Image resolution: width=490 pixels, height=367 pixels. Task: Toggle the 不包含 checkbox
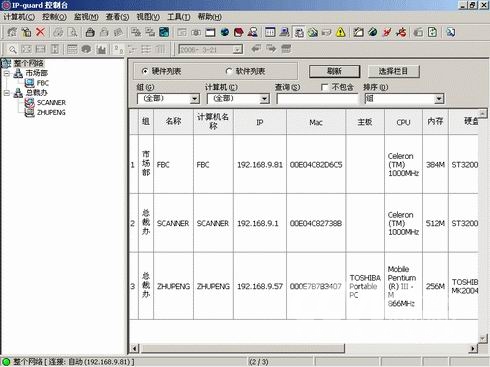pos(324,87)
